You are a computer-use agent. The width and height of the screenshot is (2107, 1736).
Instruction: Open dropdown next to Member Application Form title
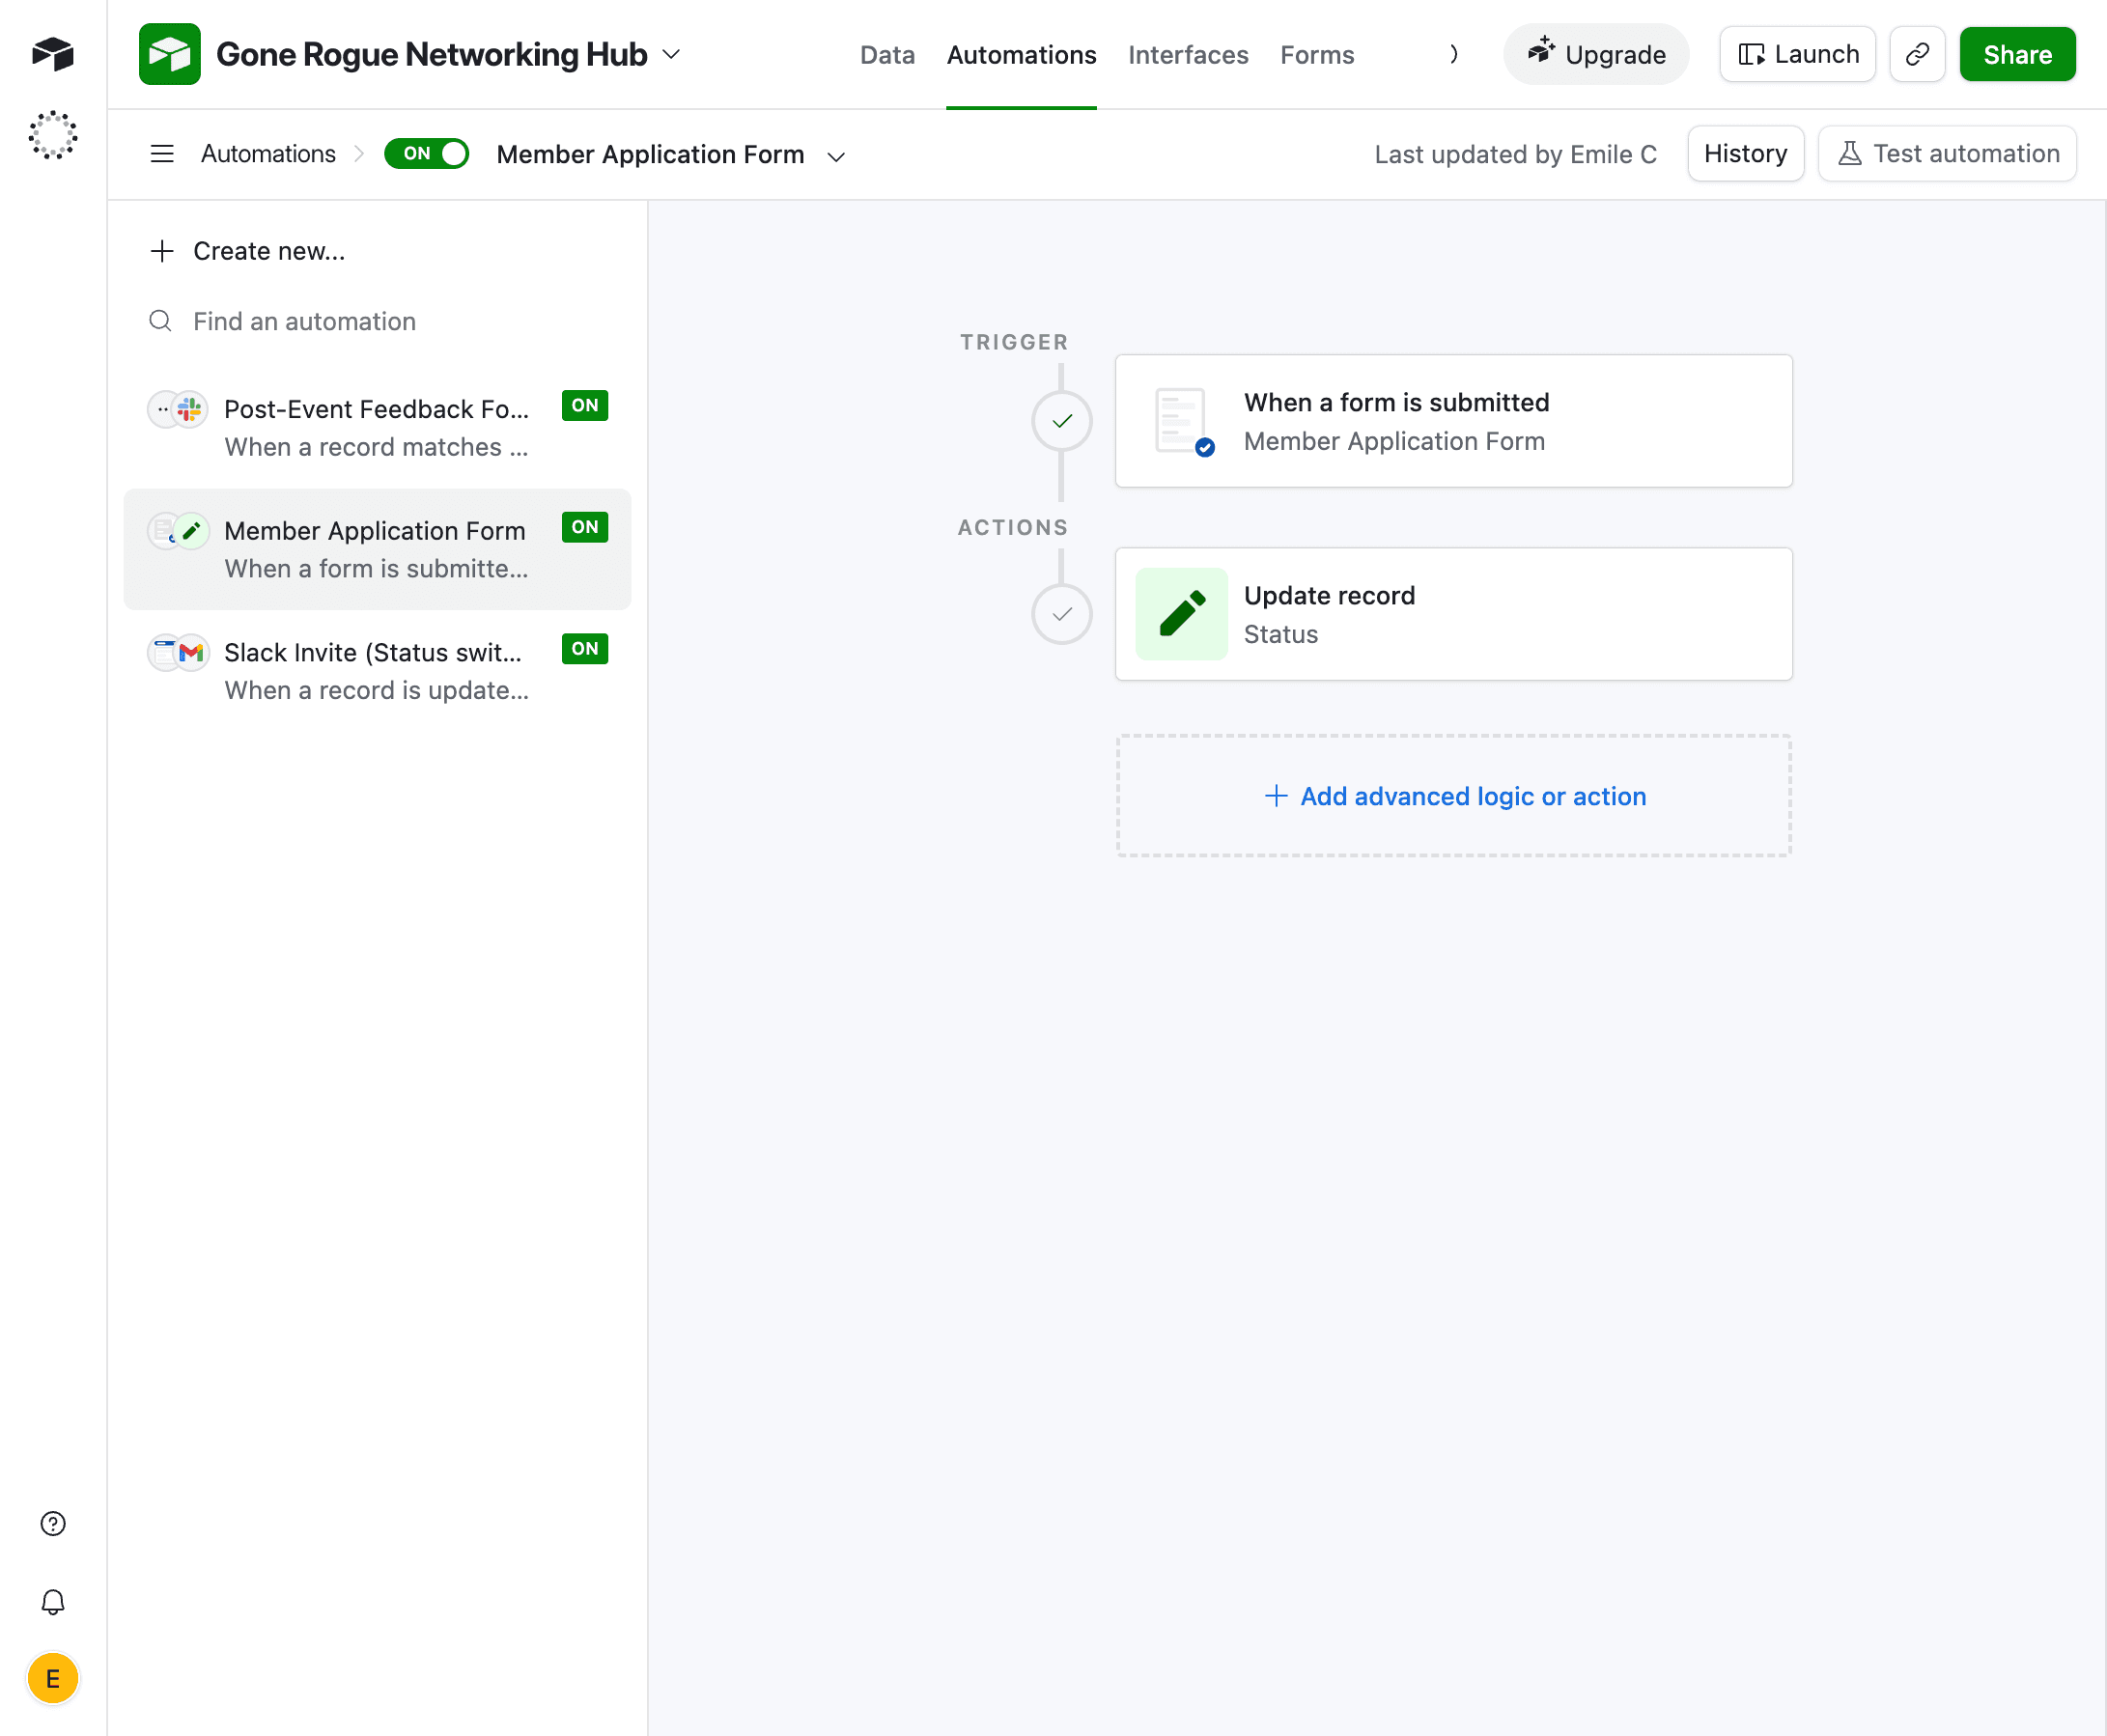click(x=836, y=156)
